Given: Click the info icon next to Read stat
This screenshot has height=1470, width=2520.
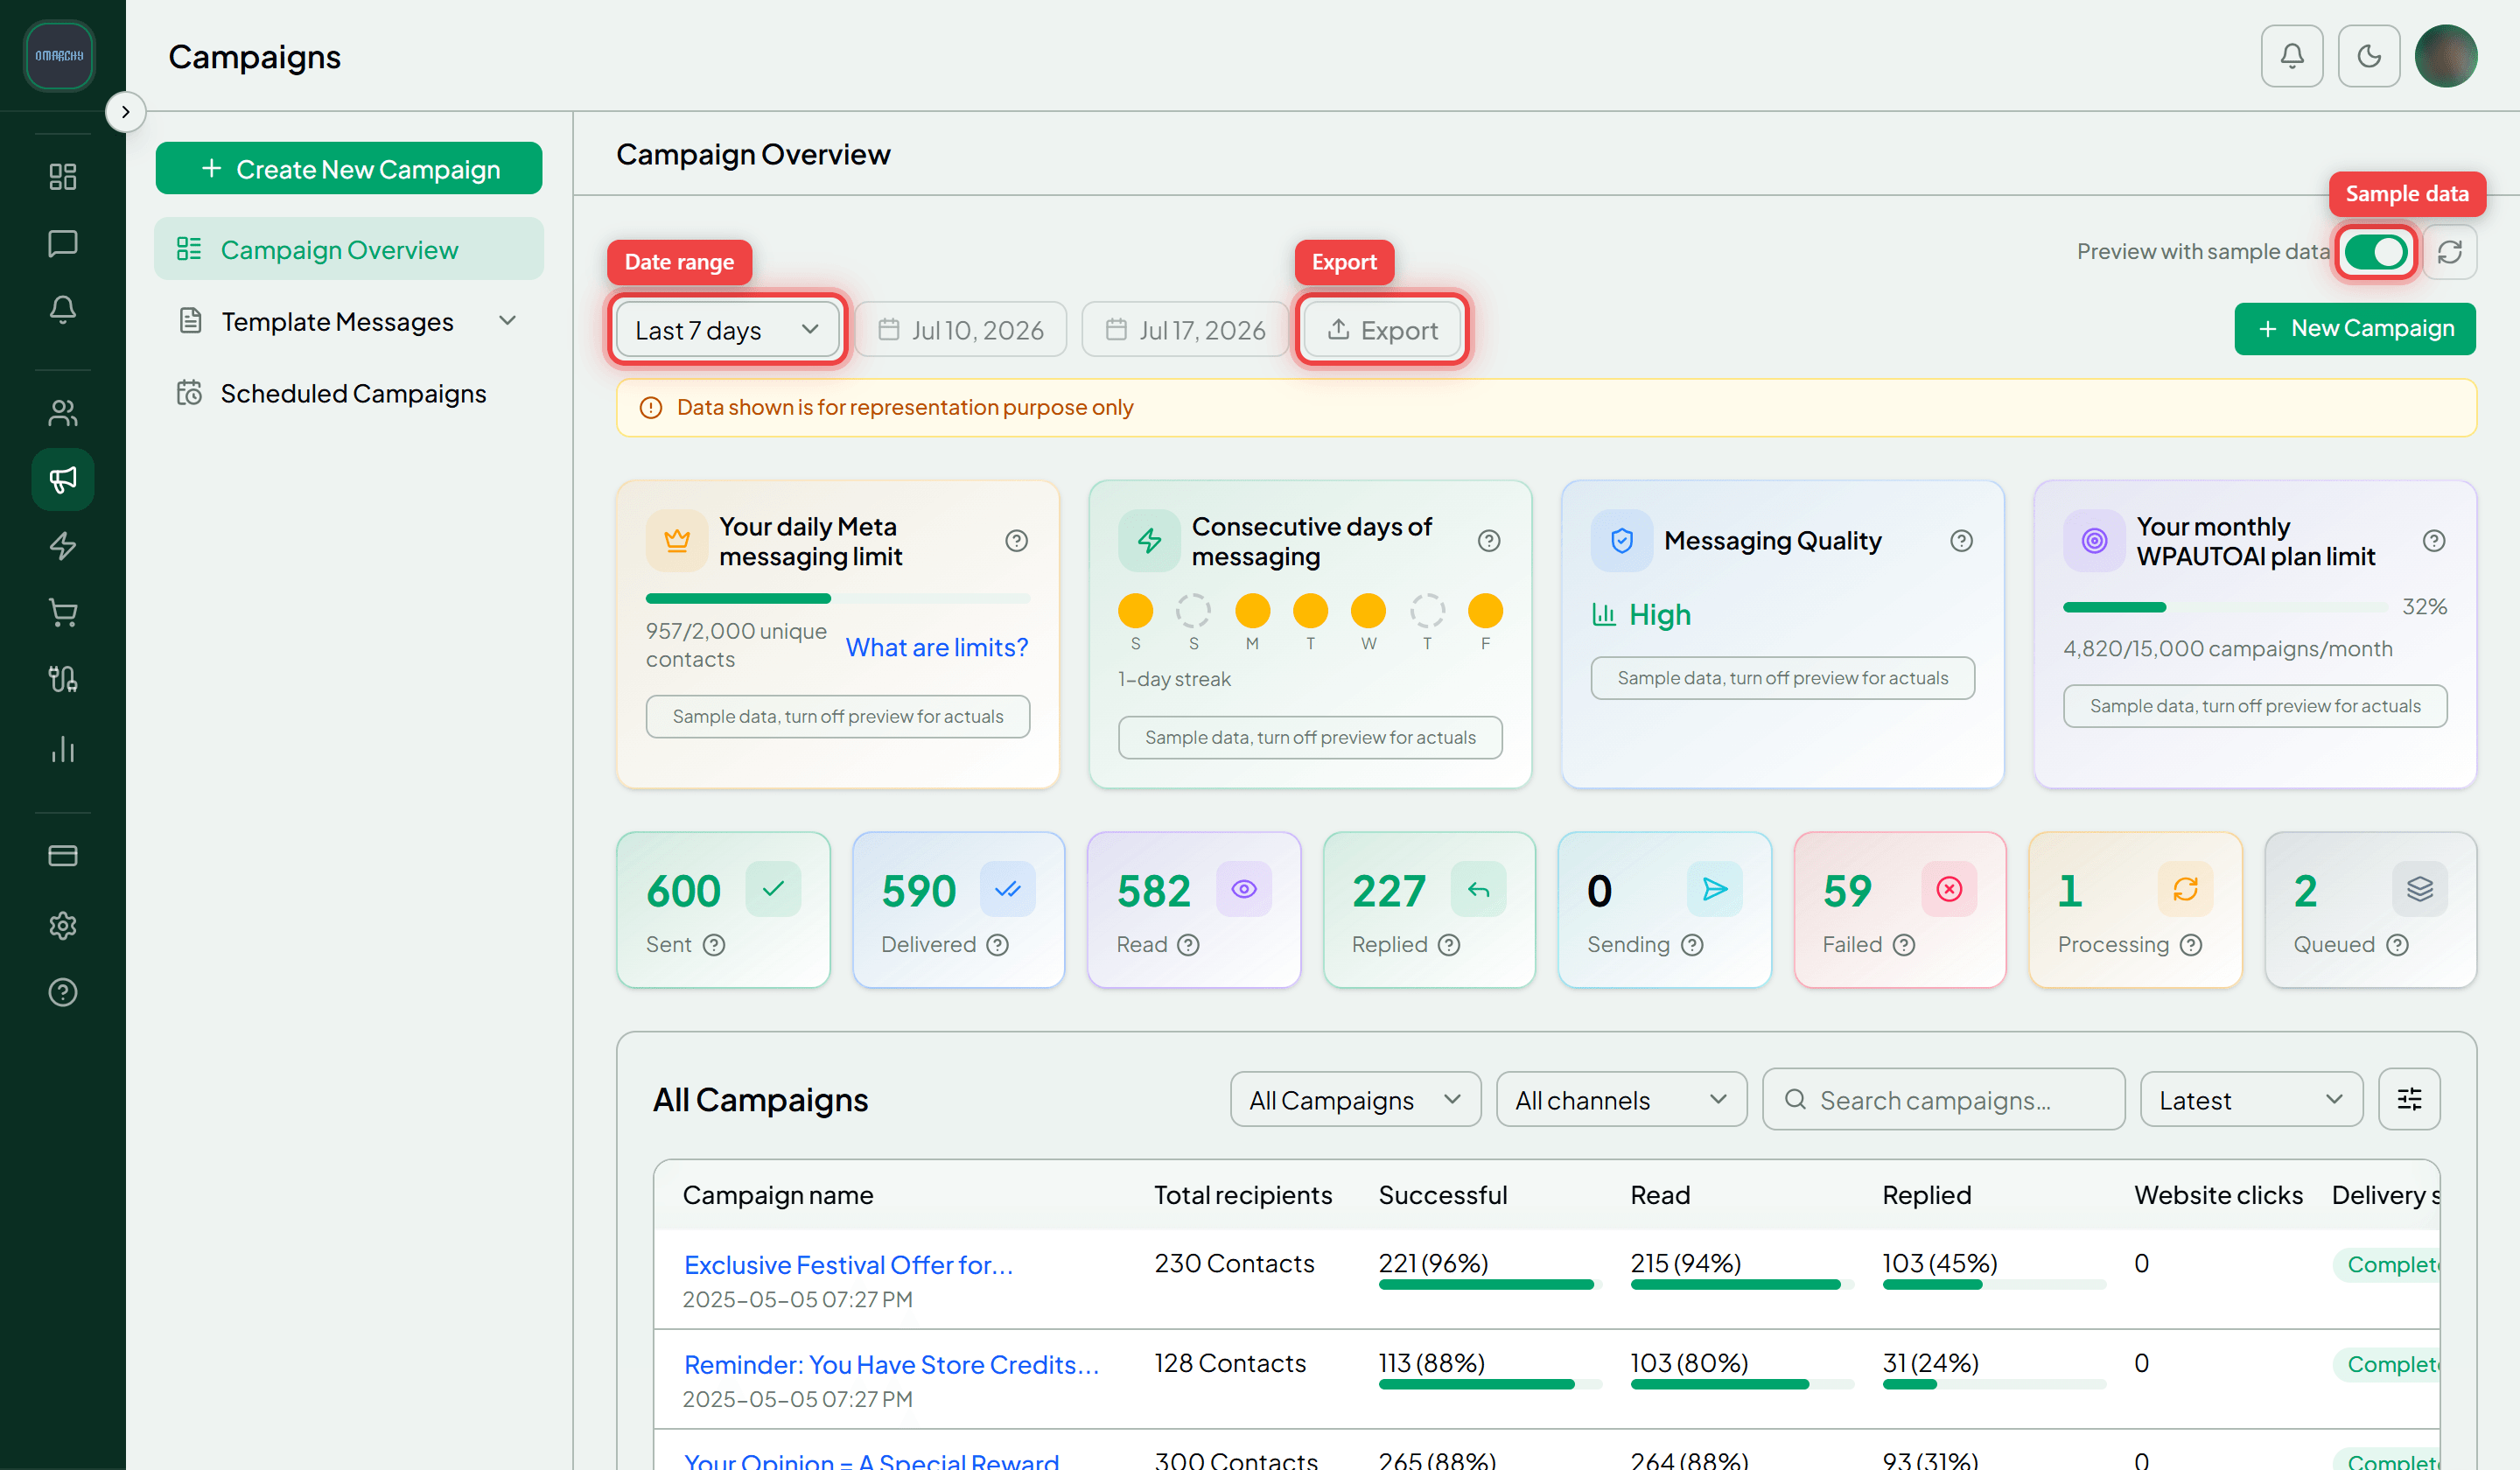Looking at the screenshot, I should tap(1187, 945).
